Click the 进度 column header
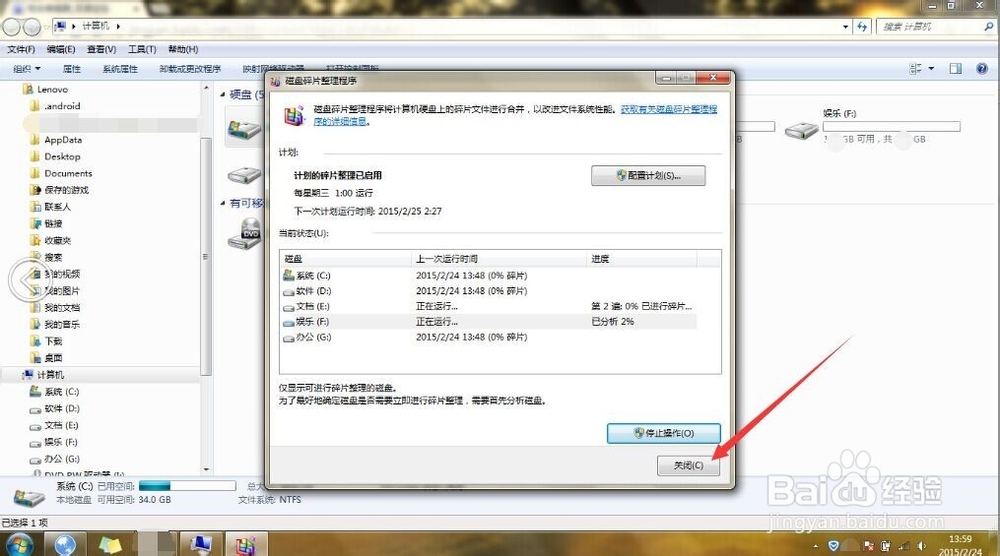Viewport: 1000px width, 556px height. (641, 259)
